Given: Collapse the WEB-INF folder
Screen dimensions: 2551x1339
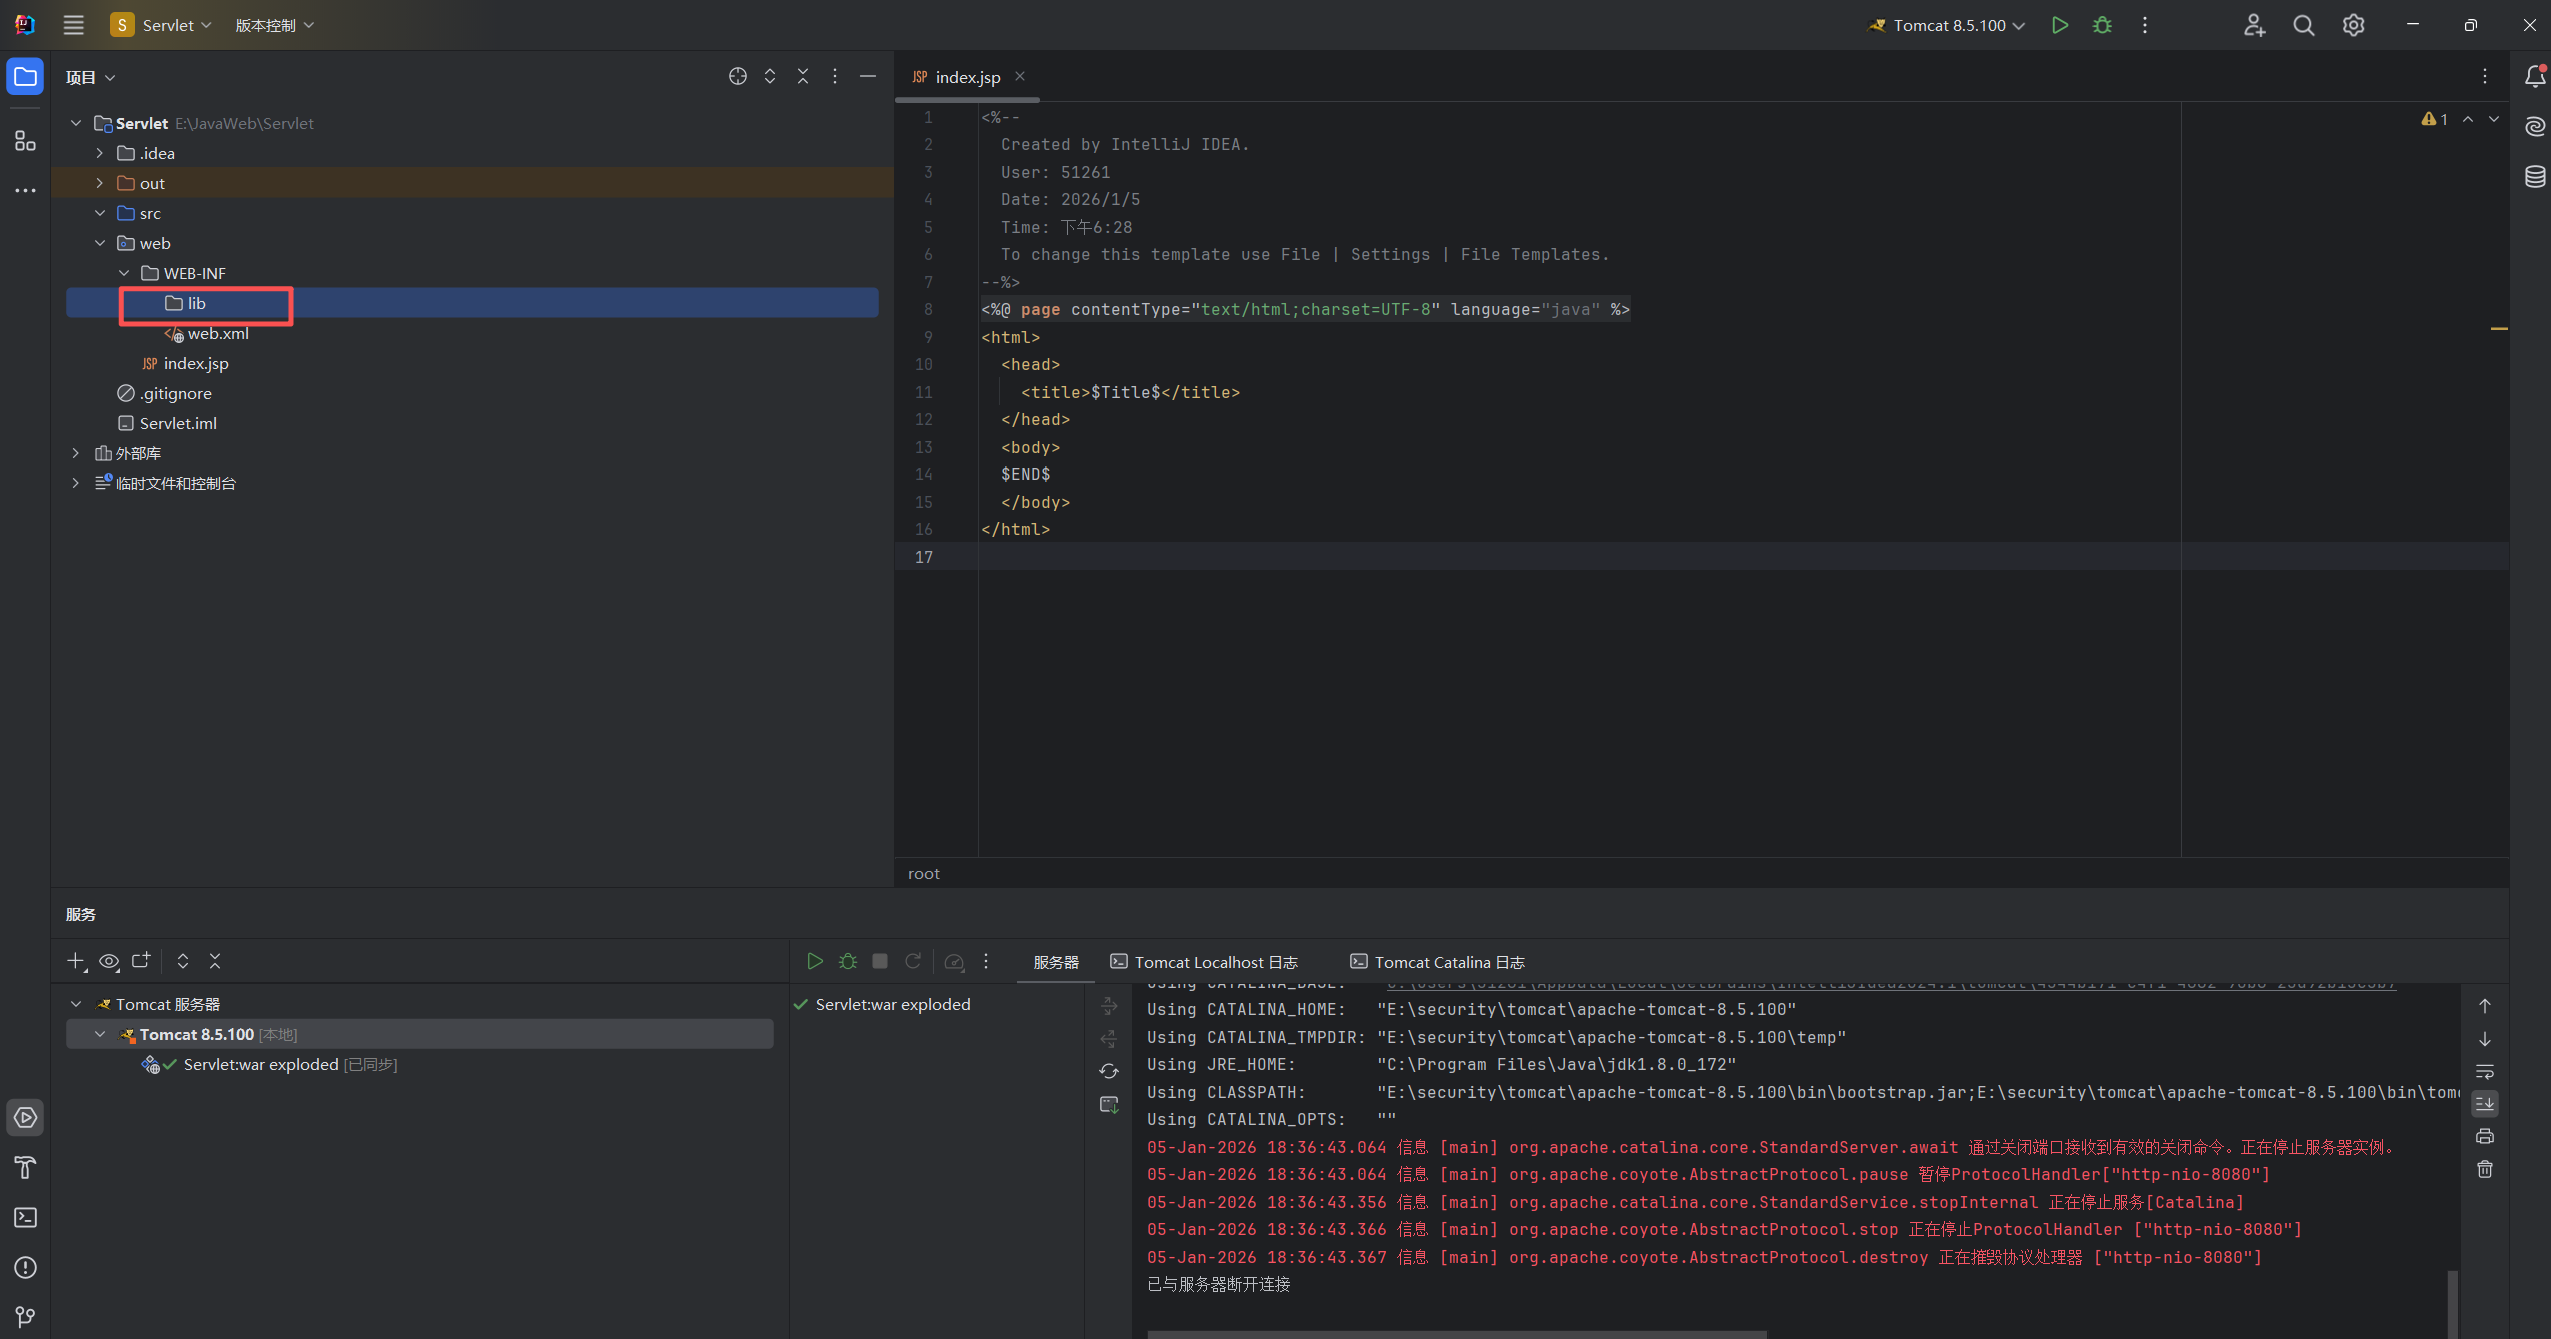Looking at the screenshot, I should [124, 273].
